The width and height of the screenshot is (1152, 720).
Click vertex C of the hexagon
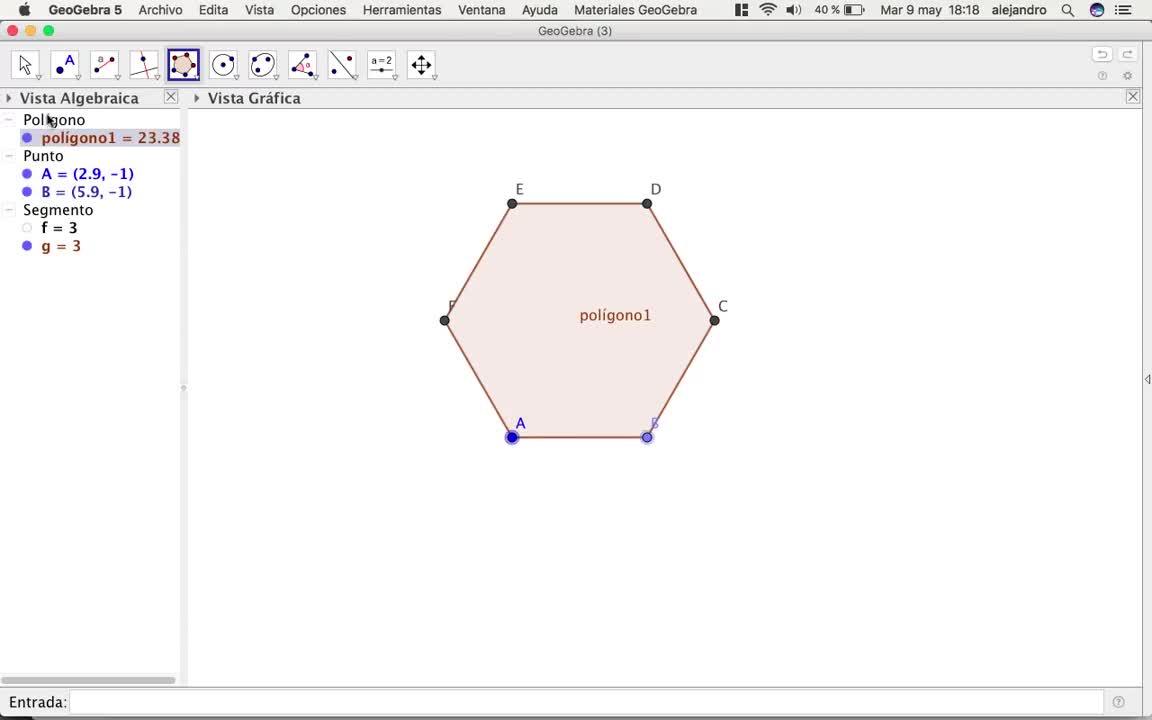tap(714, 320)
